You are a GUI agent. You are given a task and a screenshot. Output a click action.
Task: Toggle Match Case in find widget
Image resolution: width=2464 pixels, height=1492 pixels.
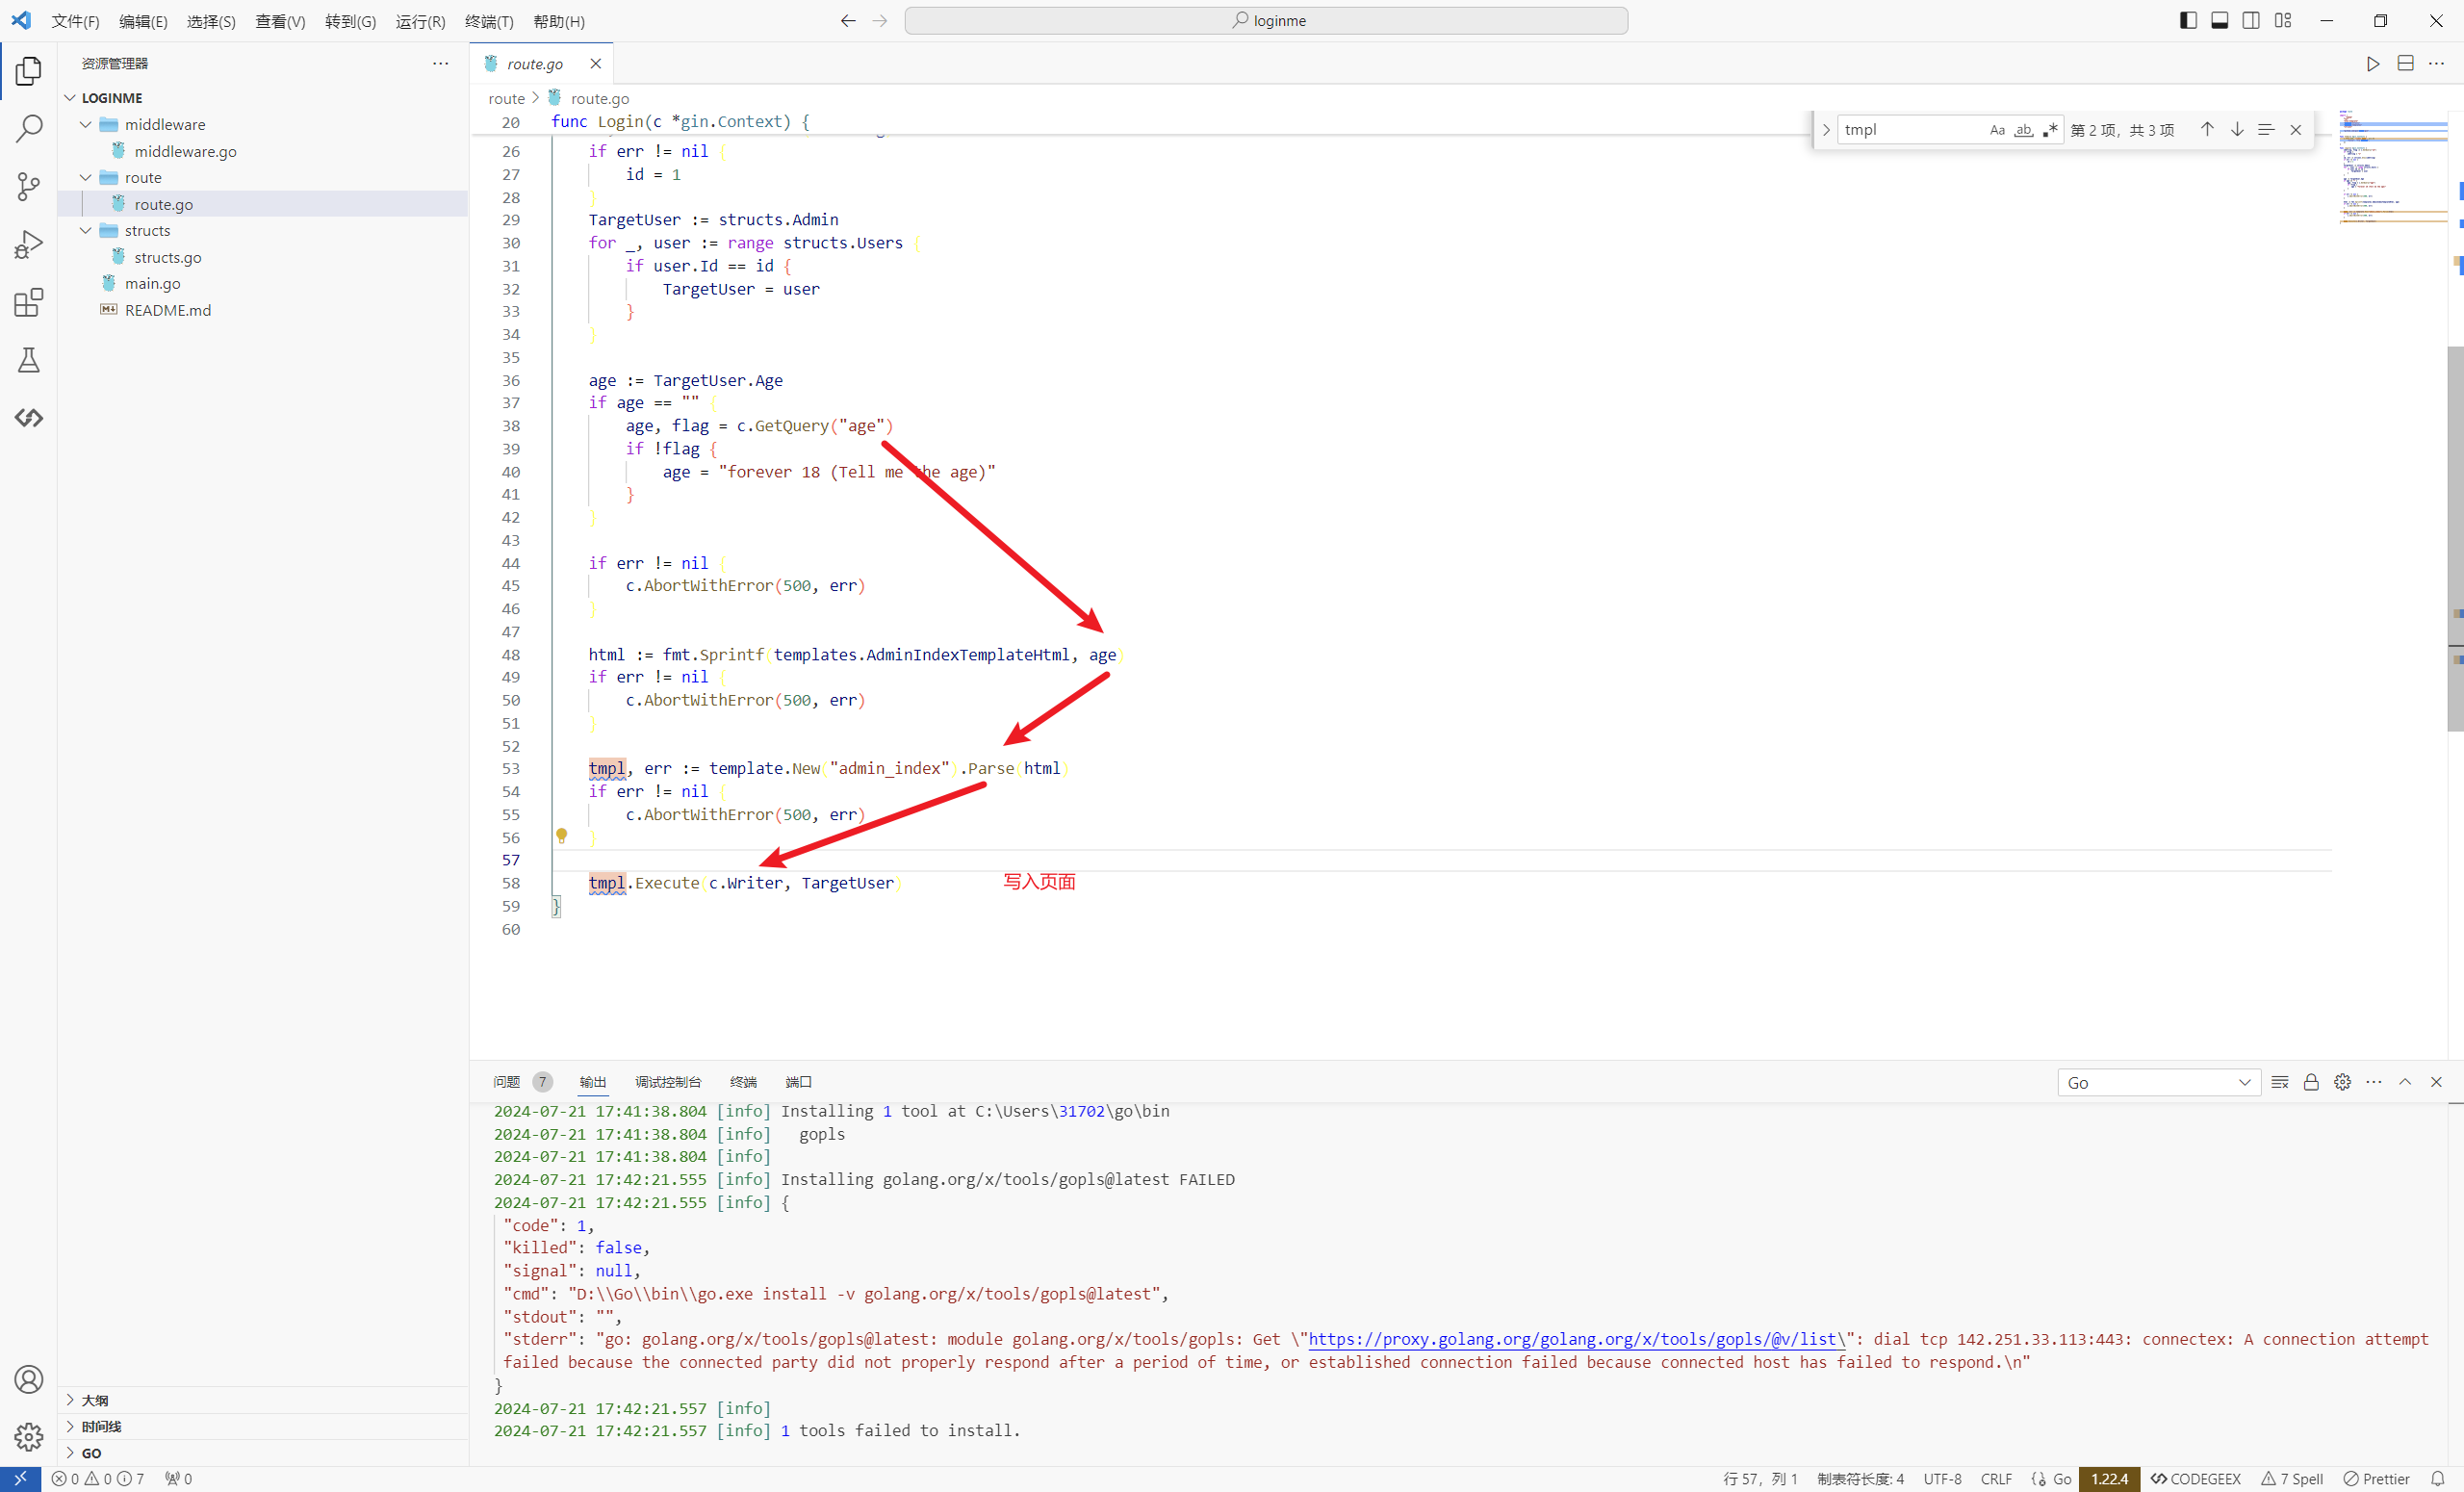(1997, 130)
